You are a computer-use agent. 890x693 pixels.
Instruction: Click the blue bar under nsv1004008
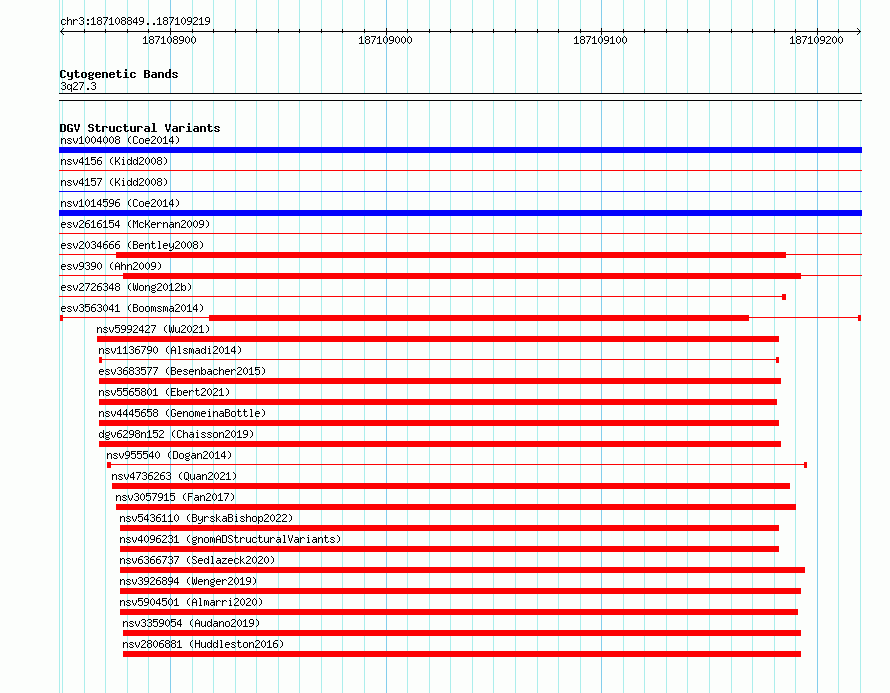pos(460,150)
